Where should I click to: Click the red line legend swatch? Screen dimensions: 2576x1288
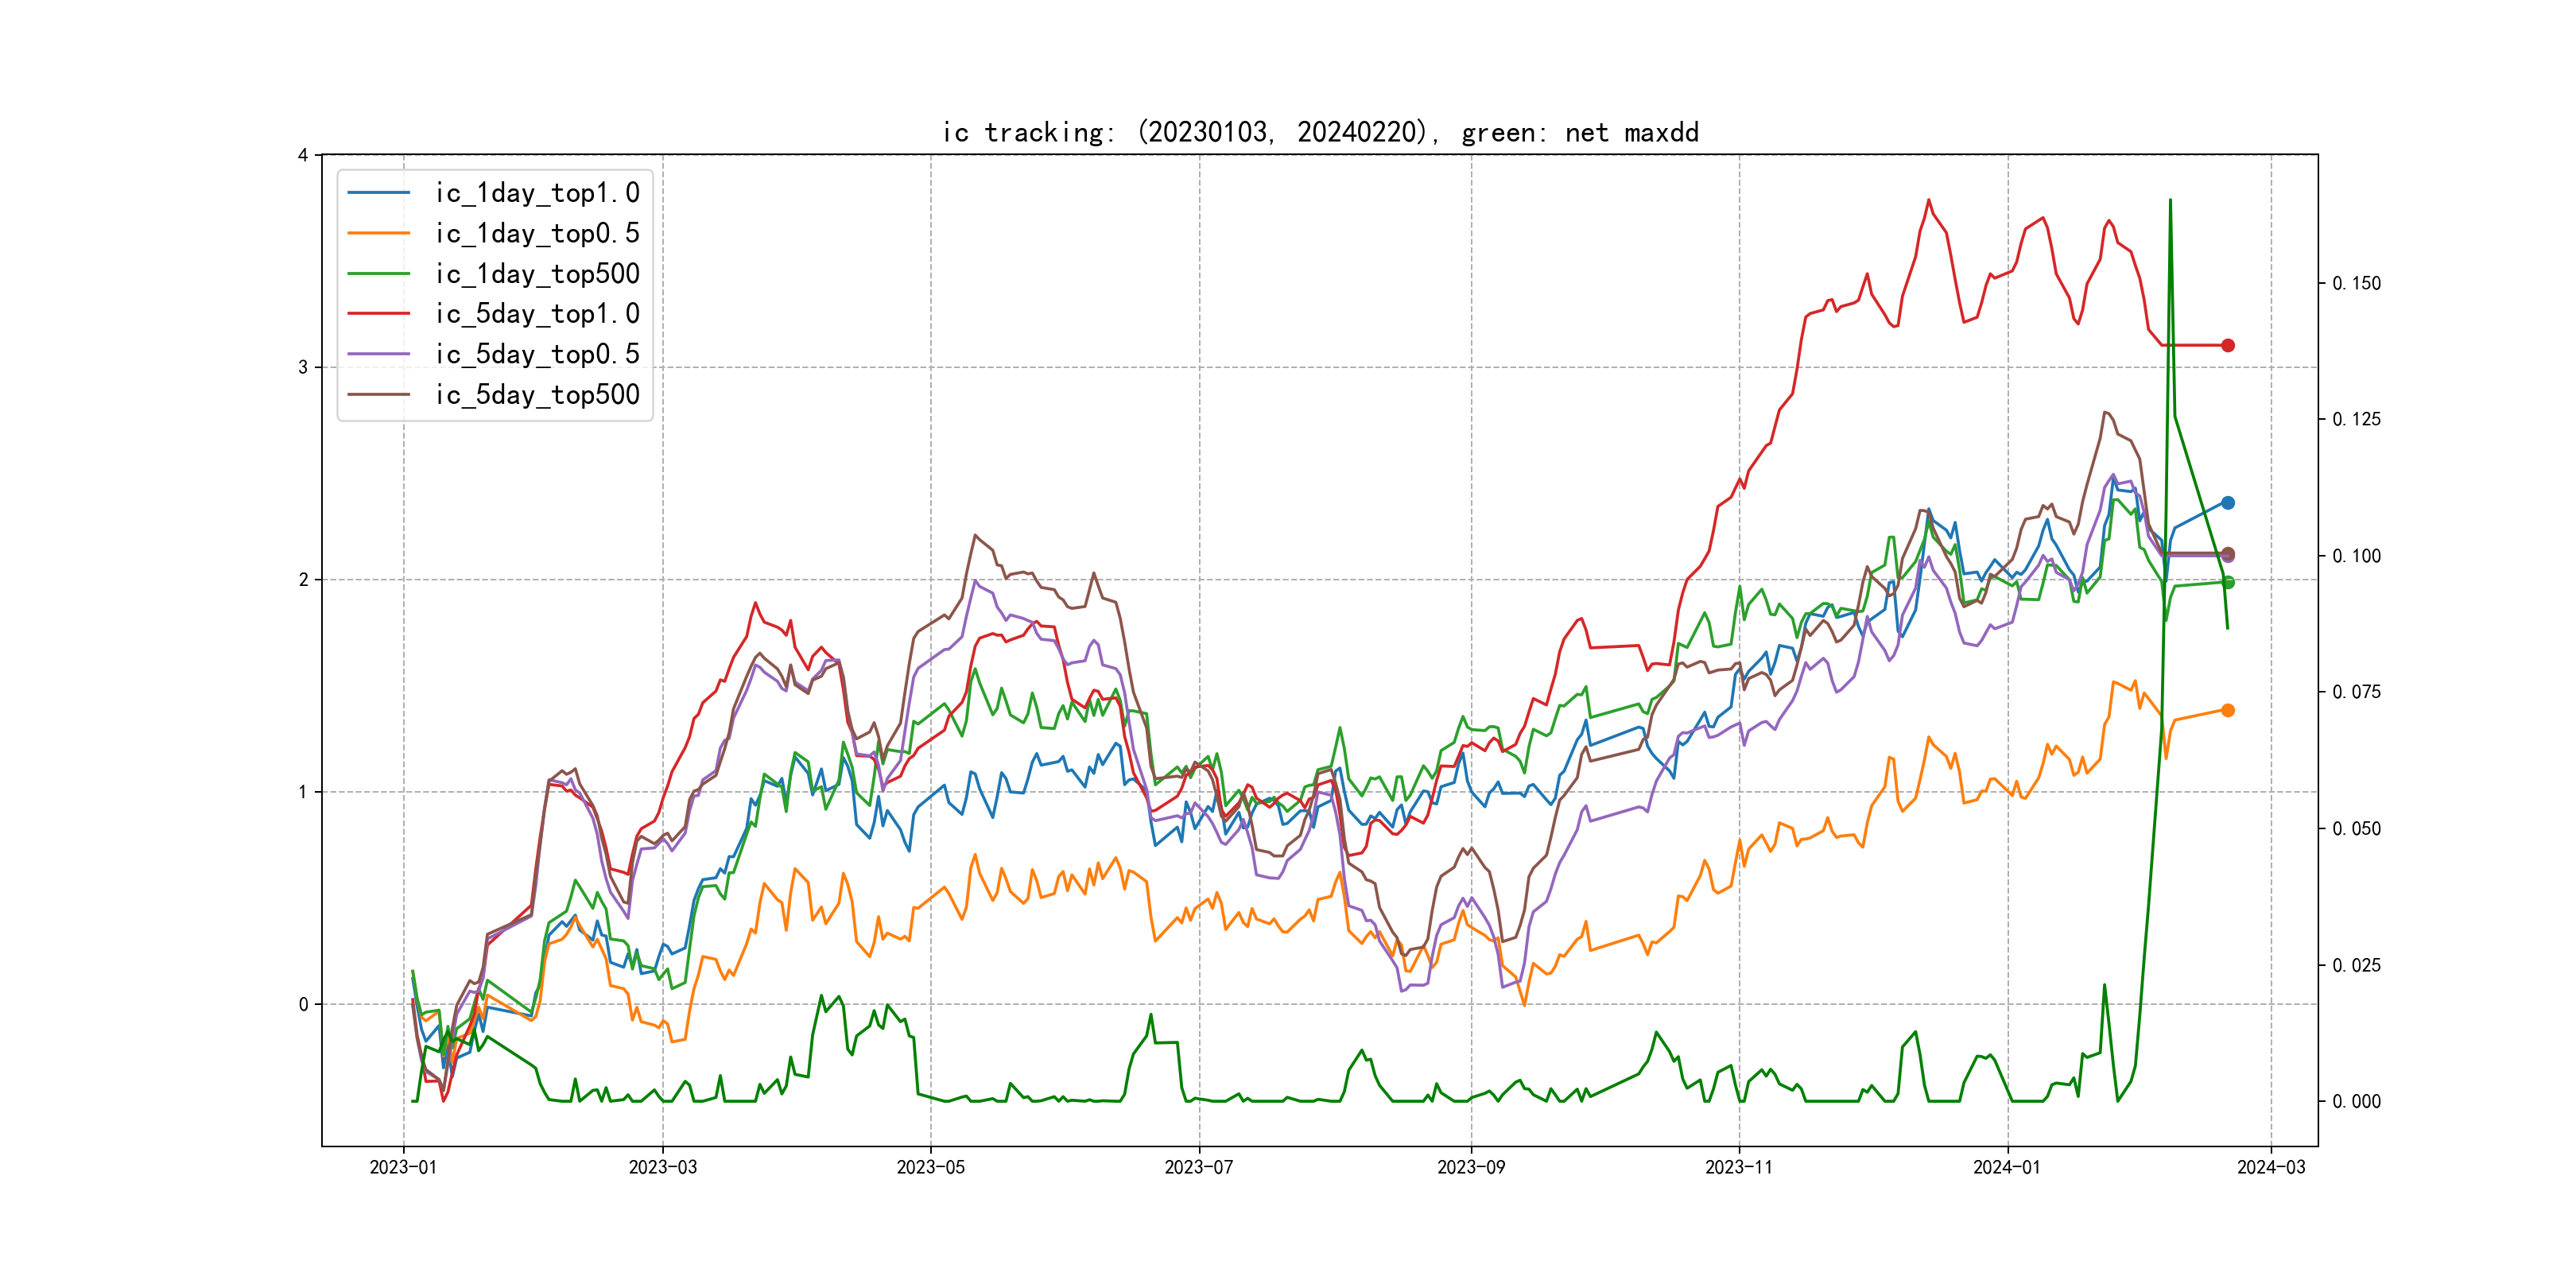point(378,313)
